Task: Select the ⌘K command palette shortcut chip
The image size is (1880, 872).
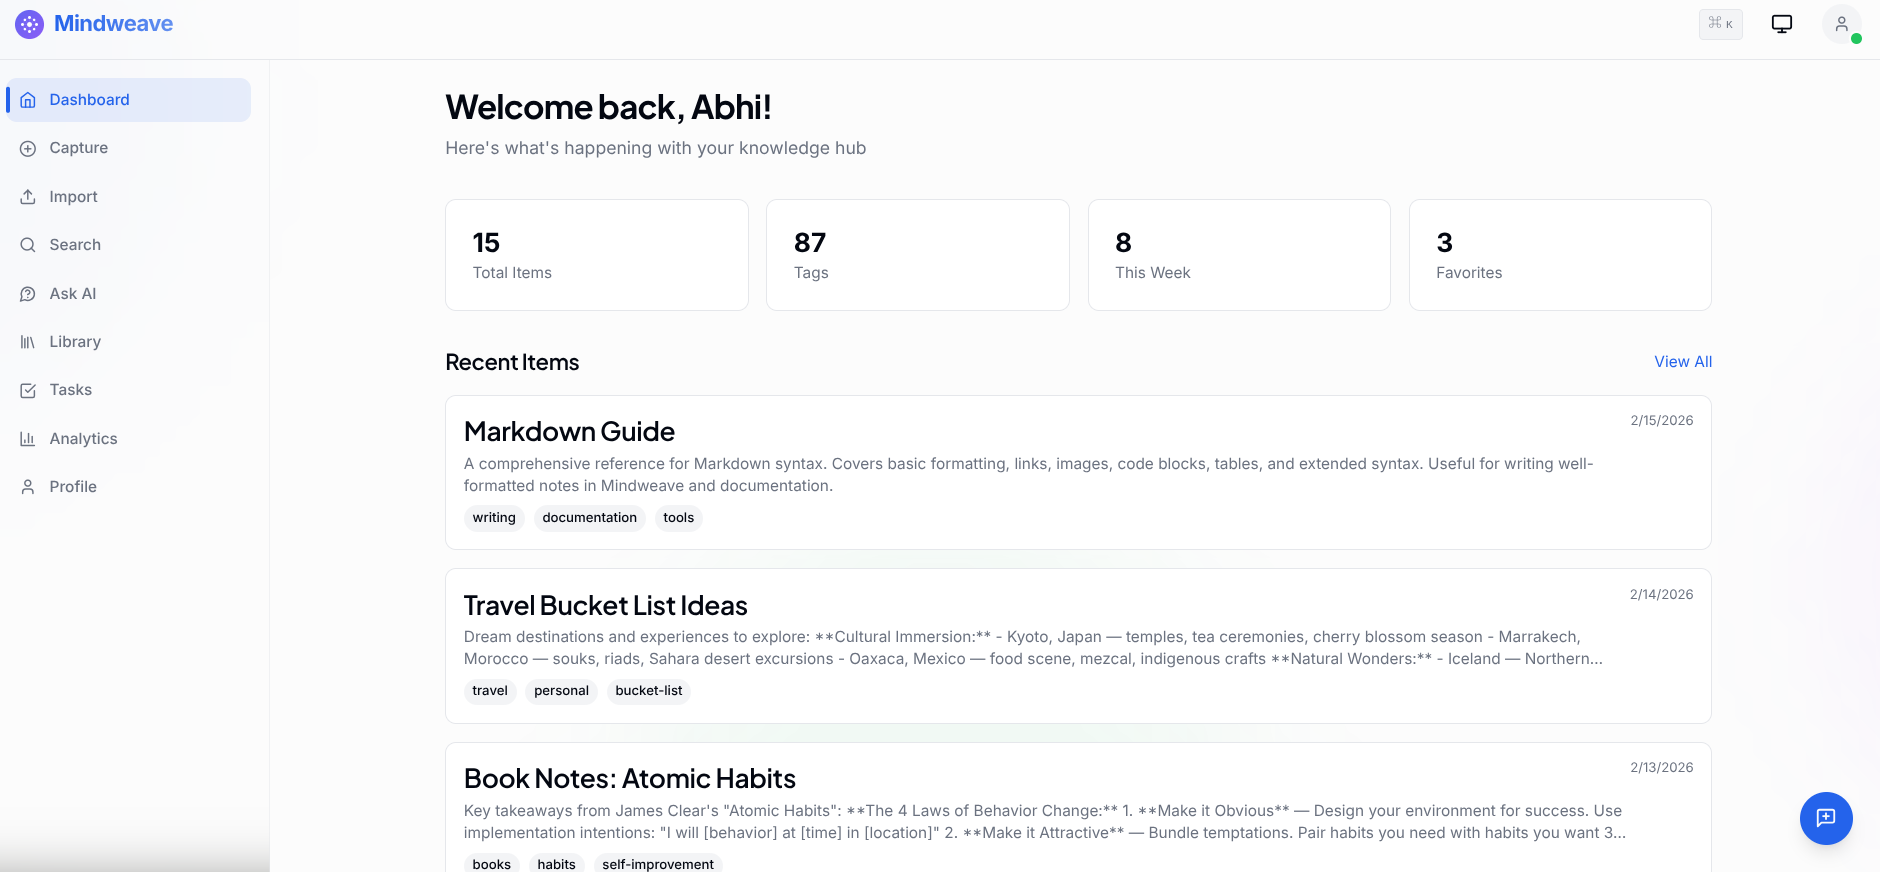Action: click(1719, 23)
